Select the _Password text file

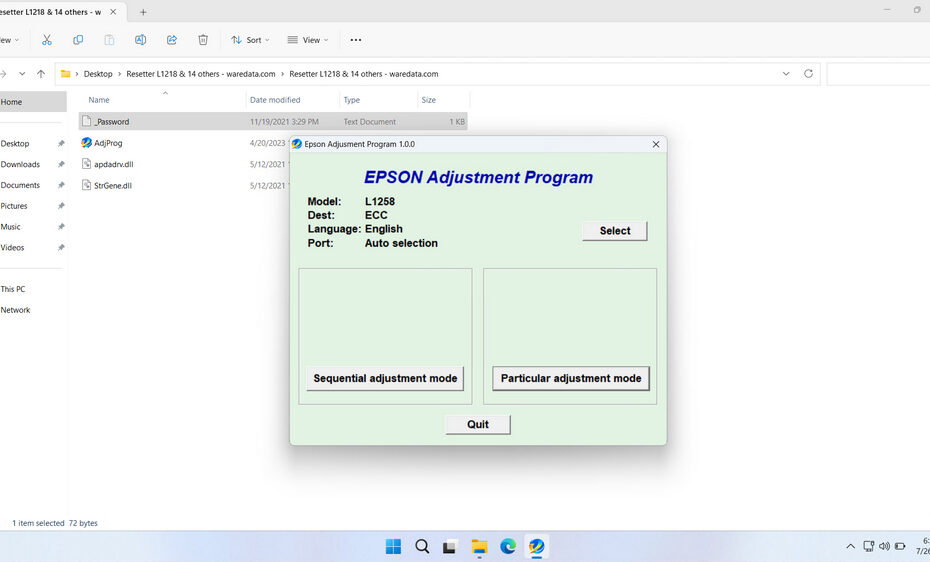[273, 122]
